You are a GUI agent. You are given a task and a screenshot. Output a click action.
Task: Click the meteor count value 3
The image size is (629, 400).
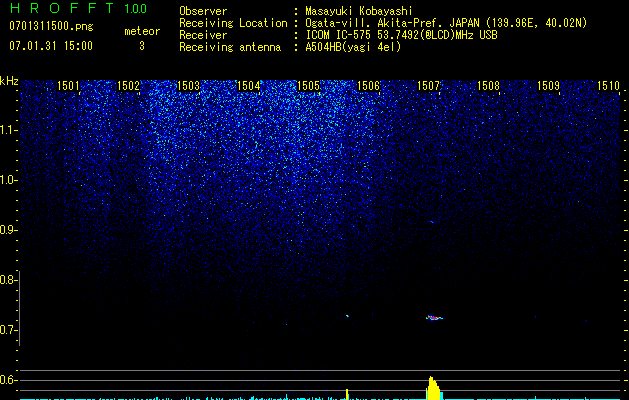tap(142, 46)
